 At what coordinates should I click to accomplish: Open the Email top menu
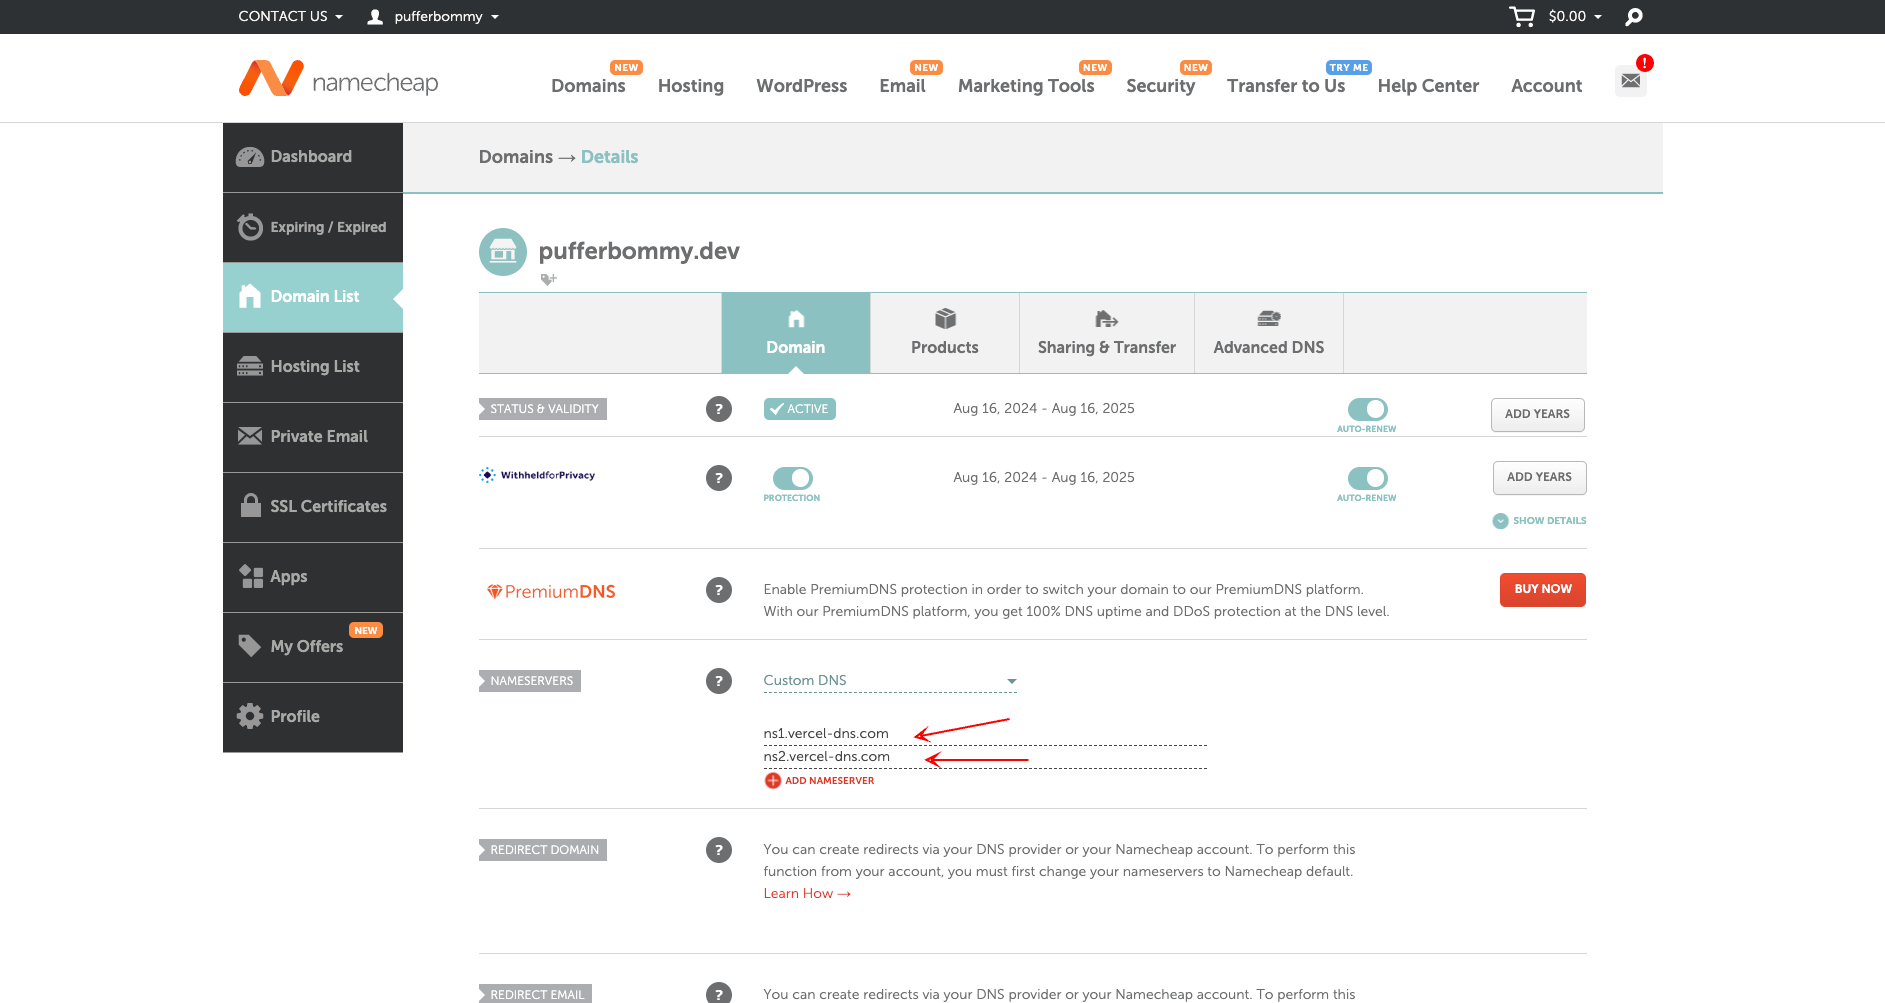pos(903,86)
